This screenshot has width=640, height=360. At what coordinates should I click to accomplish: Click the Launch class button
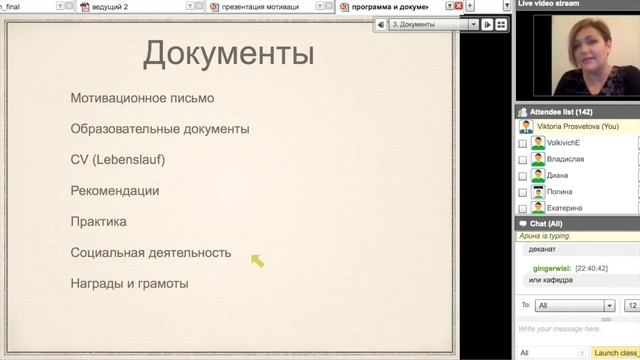pos(616,353)
